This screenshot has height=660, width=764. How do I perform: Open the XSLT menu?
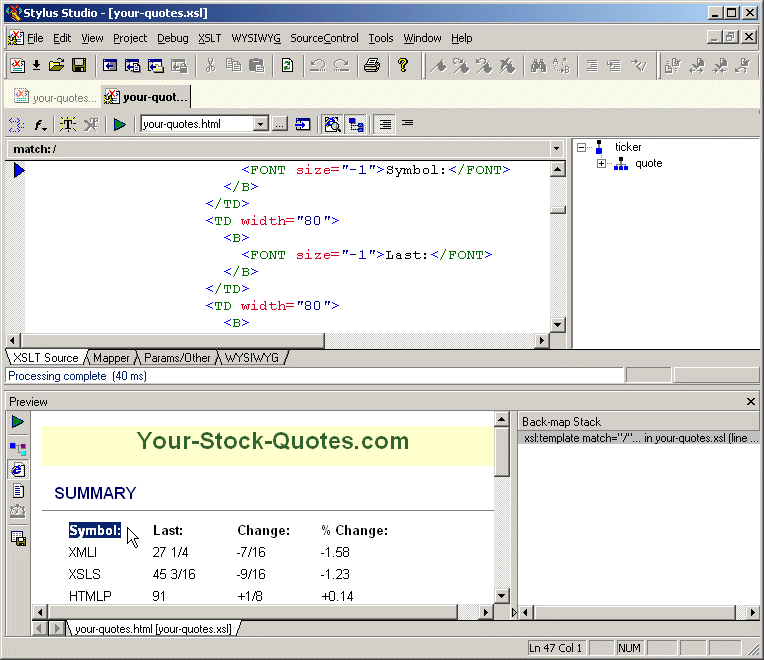209,38
